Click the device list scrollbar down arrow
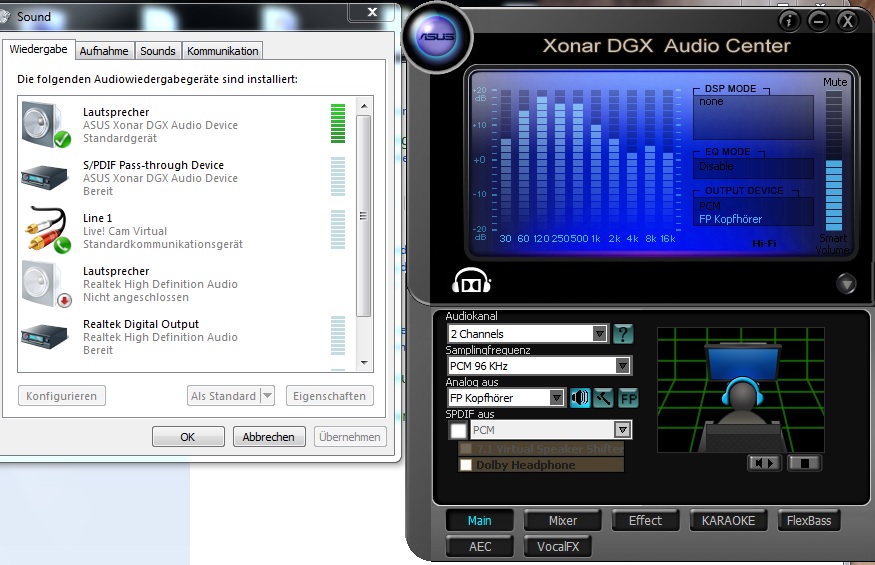The image size is (875, 565). (364, 362)
